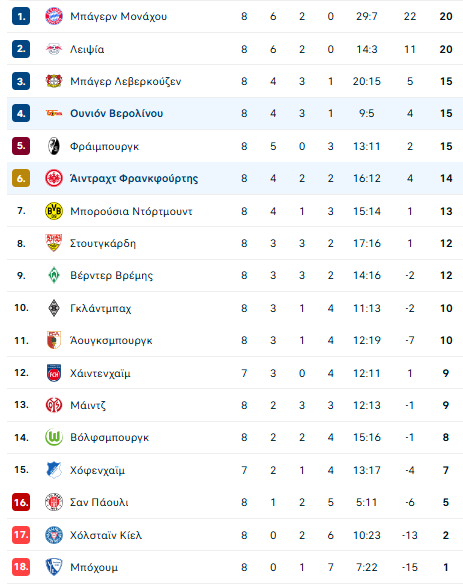Open team Άιντραχτ Φρανκφούρτης
The height and width of the screenshot is (584, 463).
pyautogui.click(x=134, y=178)
